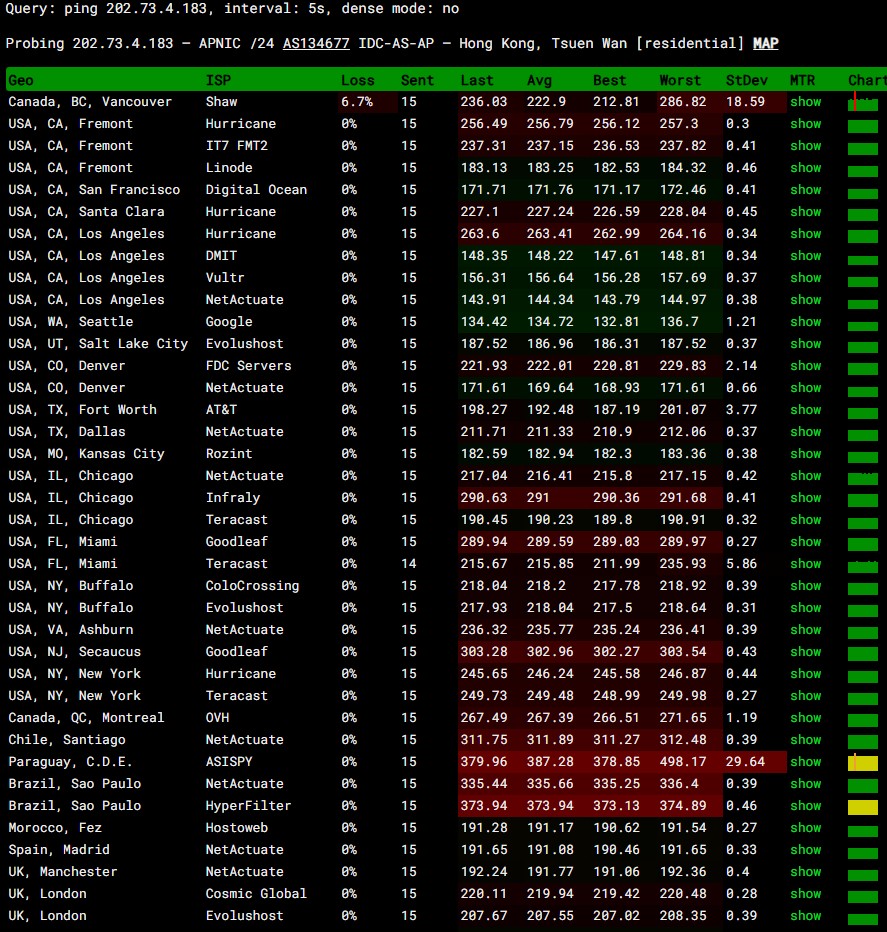
Task: Open the MAP link
Action: tap(765, 43)
